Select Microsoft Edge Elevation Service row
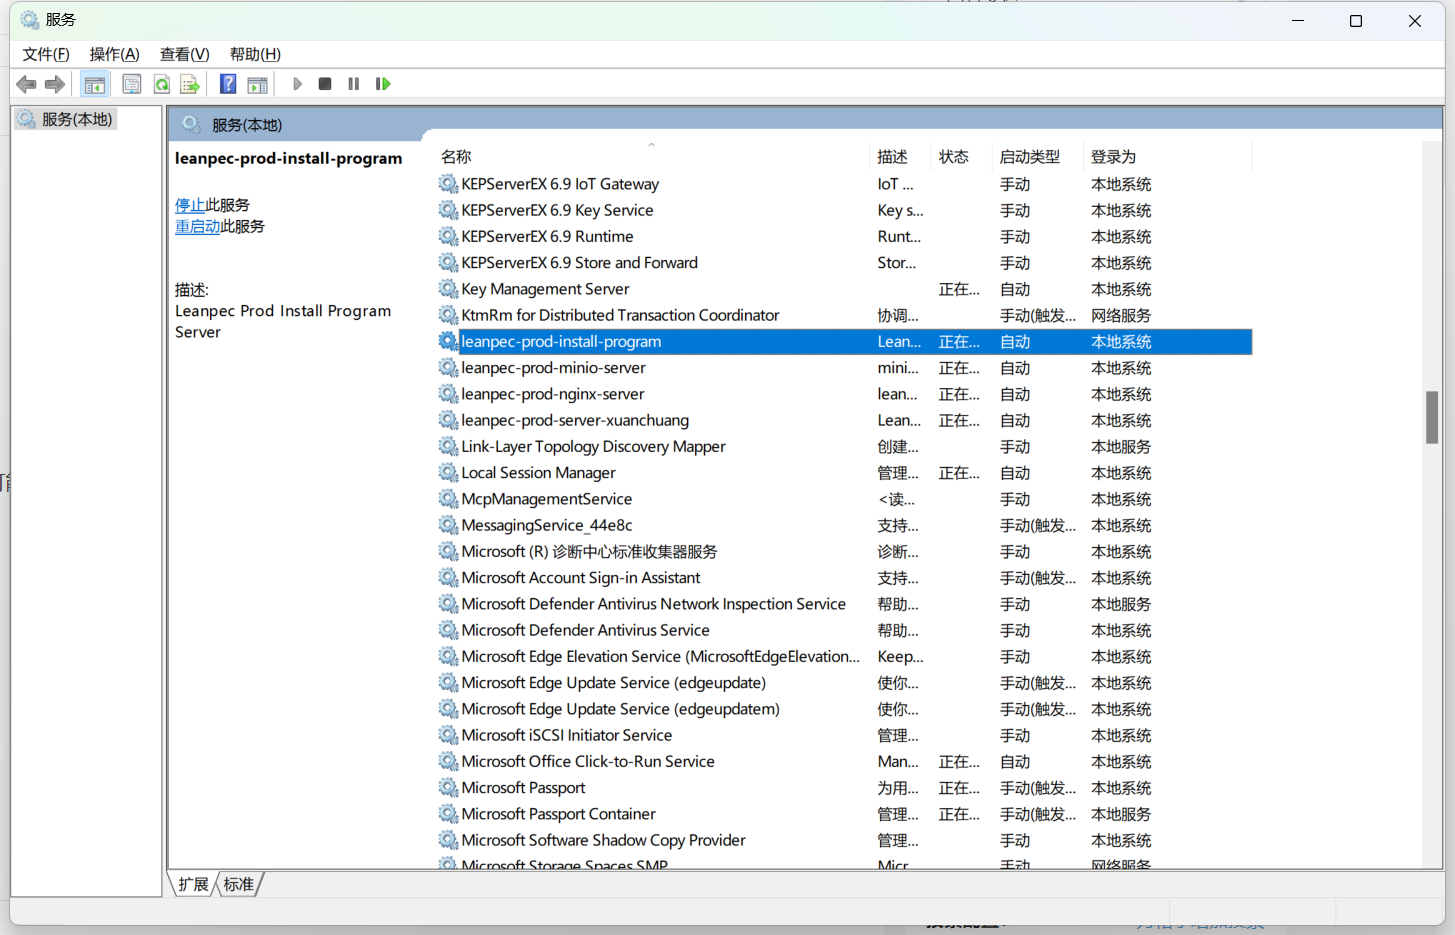 click(x=844, y=656)
